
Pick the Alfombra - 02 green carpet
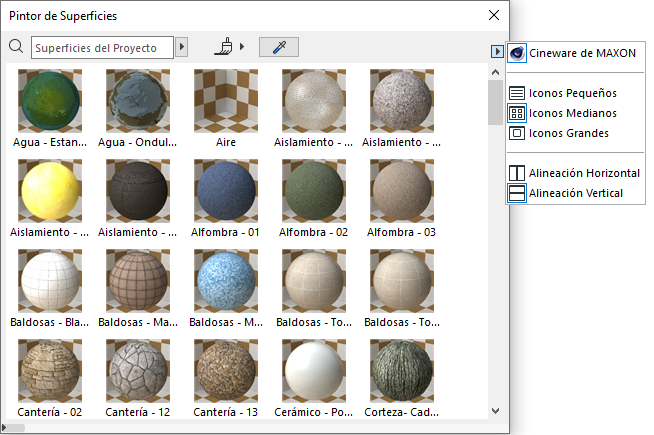(314, 191)
